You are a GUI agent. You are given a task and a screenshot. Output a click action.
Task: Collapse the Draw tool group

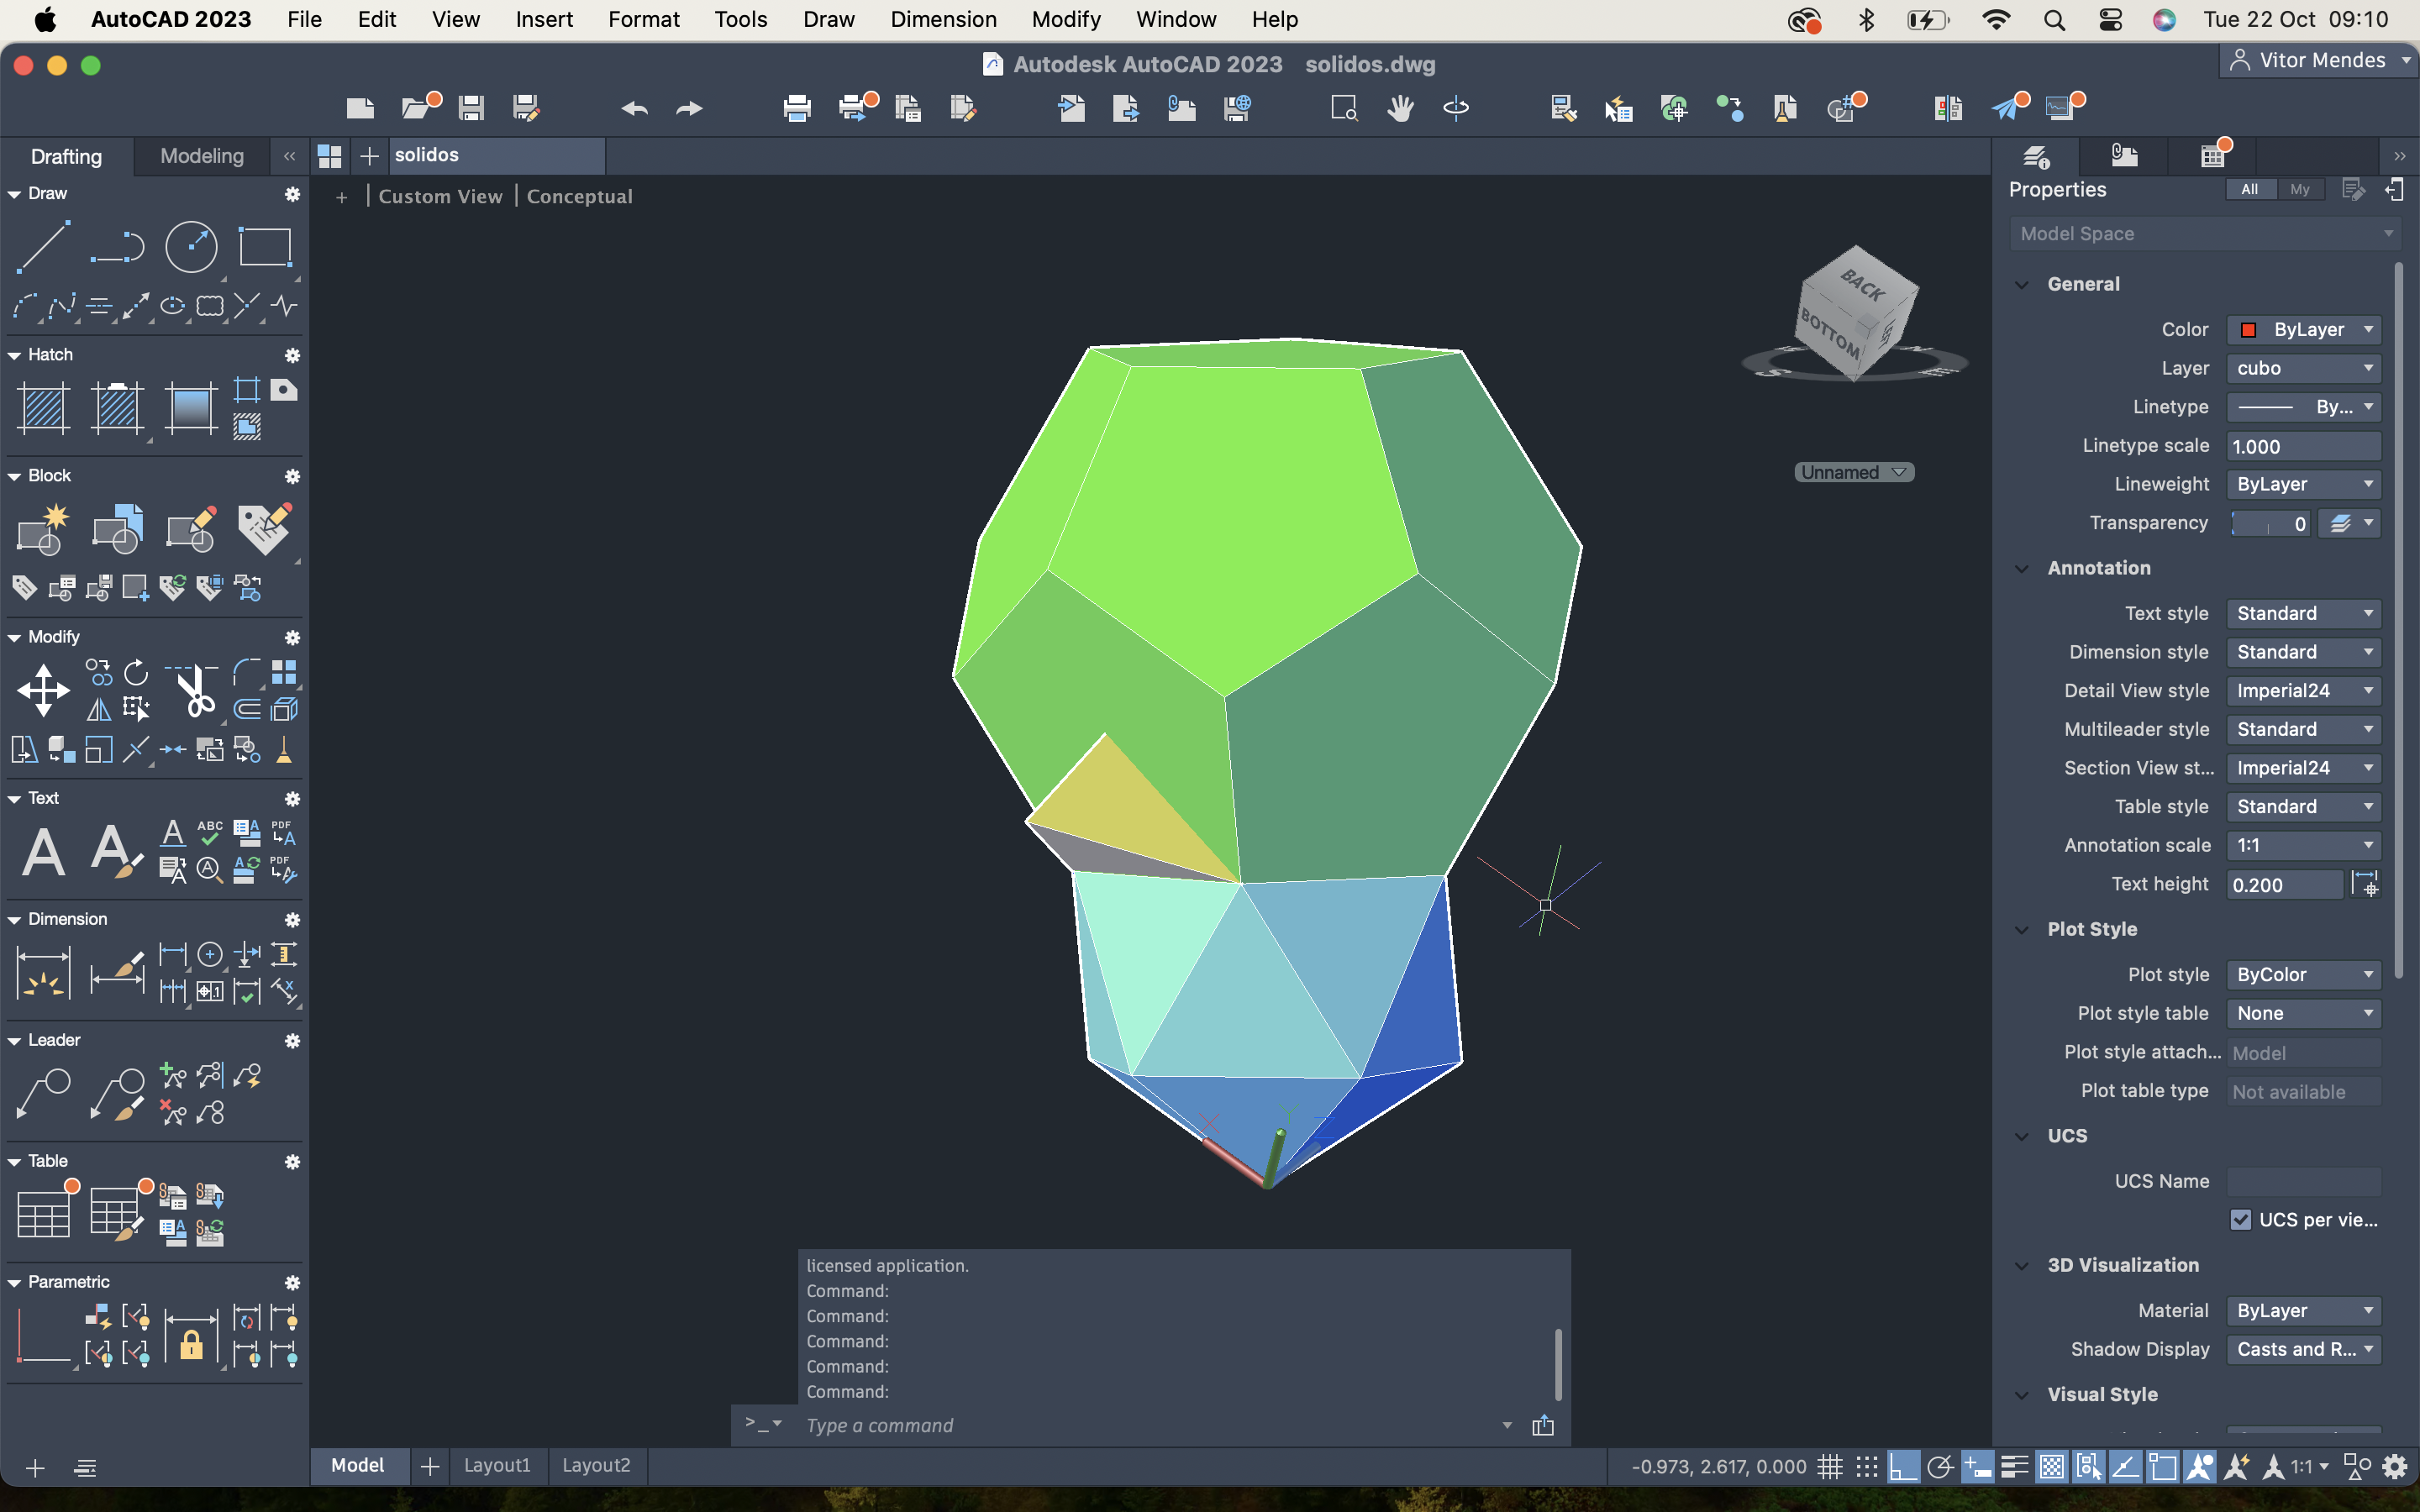(x=14, y=194)
